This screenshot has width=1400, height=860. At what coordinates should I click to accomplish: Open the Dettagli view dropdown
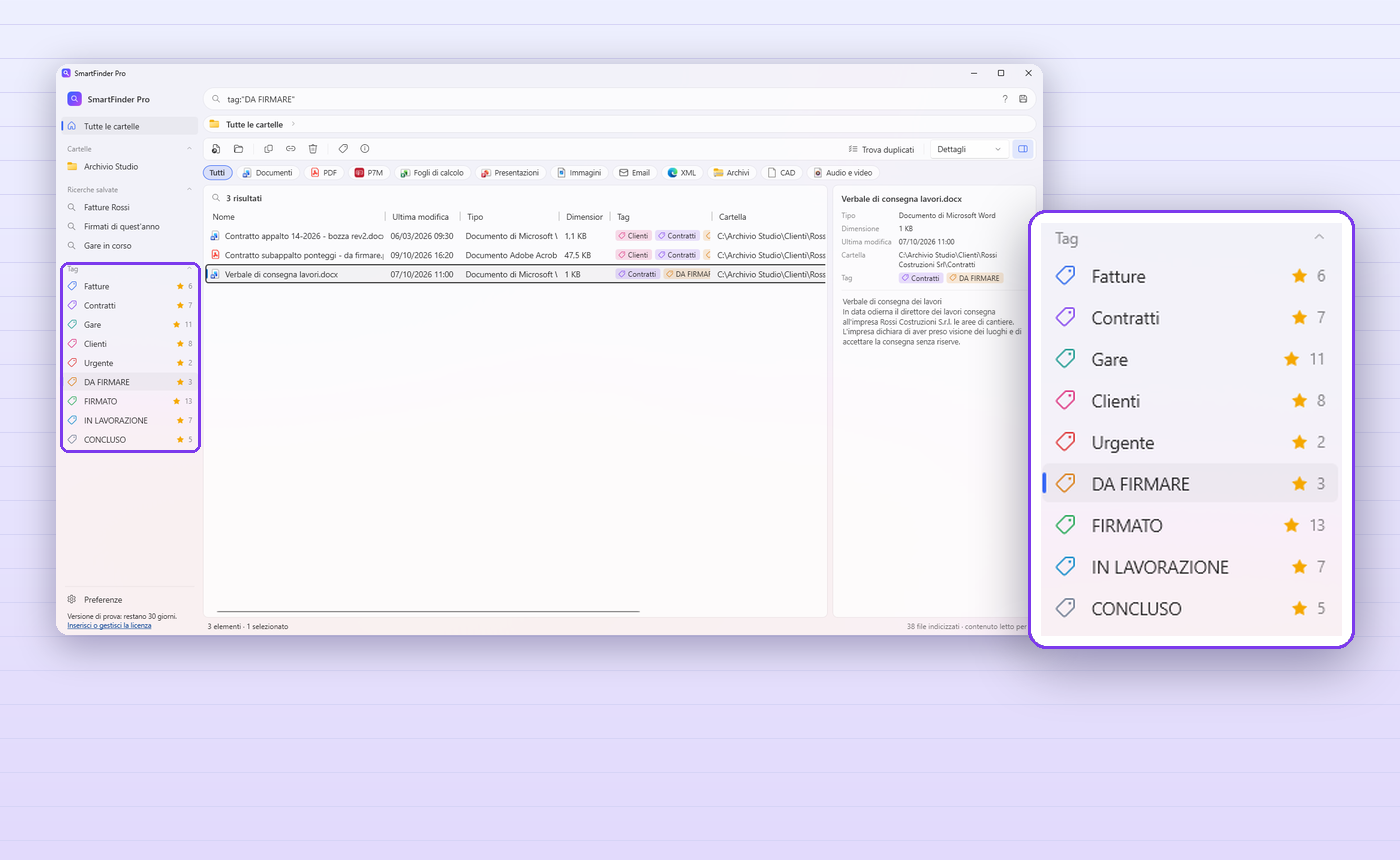(x=968, y=149)
